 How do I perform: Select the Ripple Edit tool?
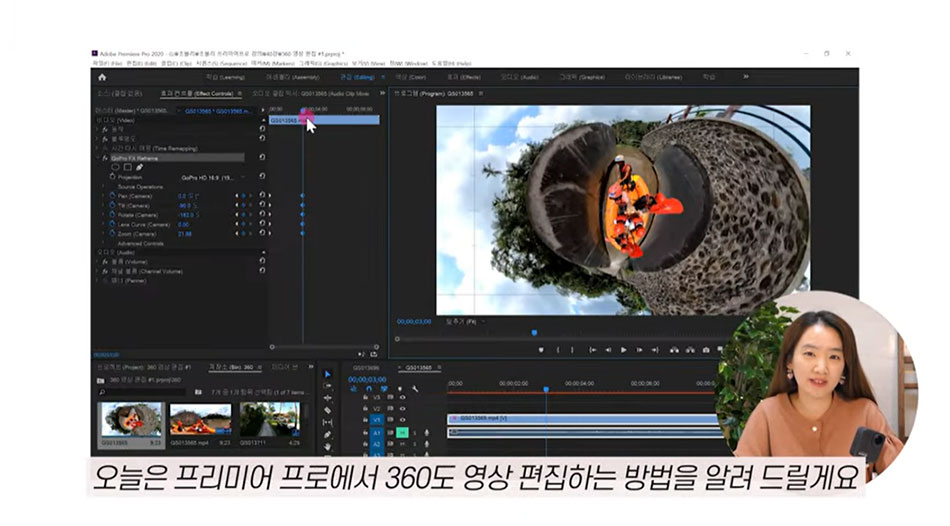[x=327, y=398]
